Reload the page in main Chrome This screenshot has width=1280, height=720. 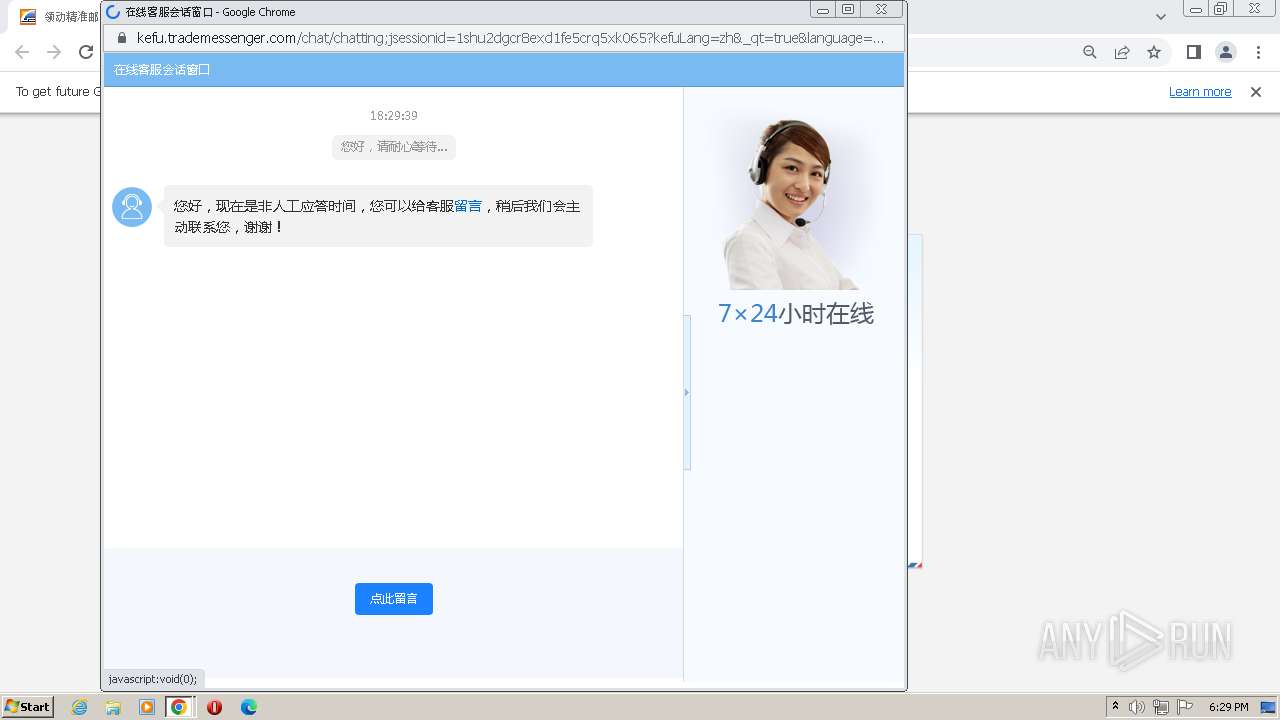click(x=86, y=52)
